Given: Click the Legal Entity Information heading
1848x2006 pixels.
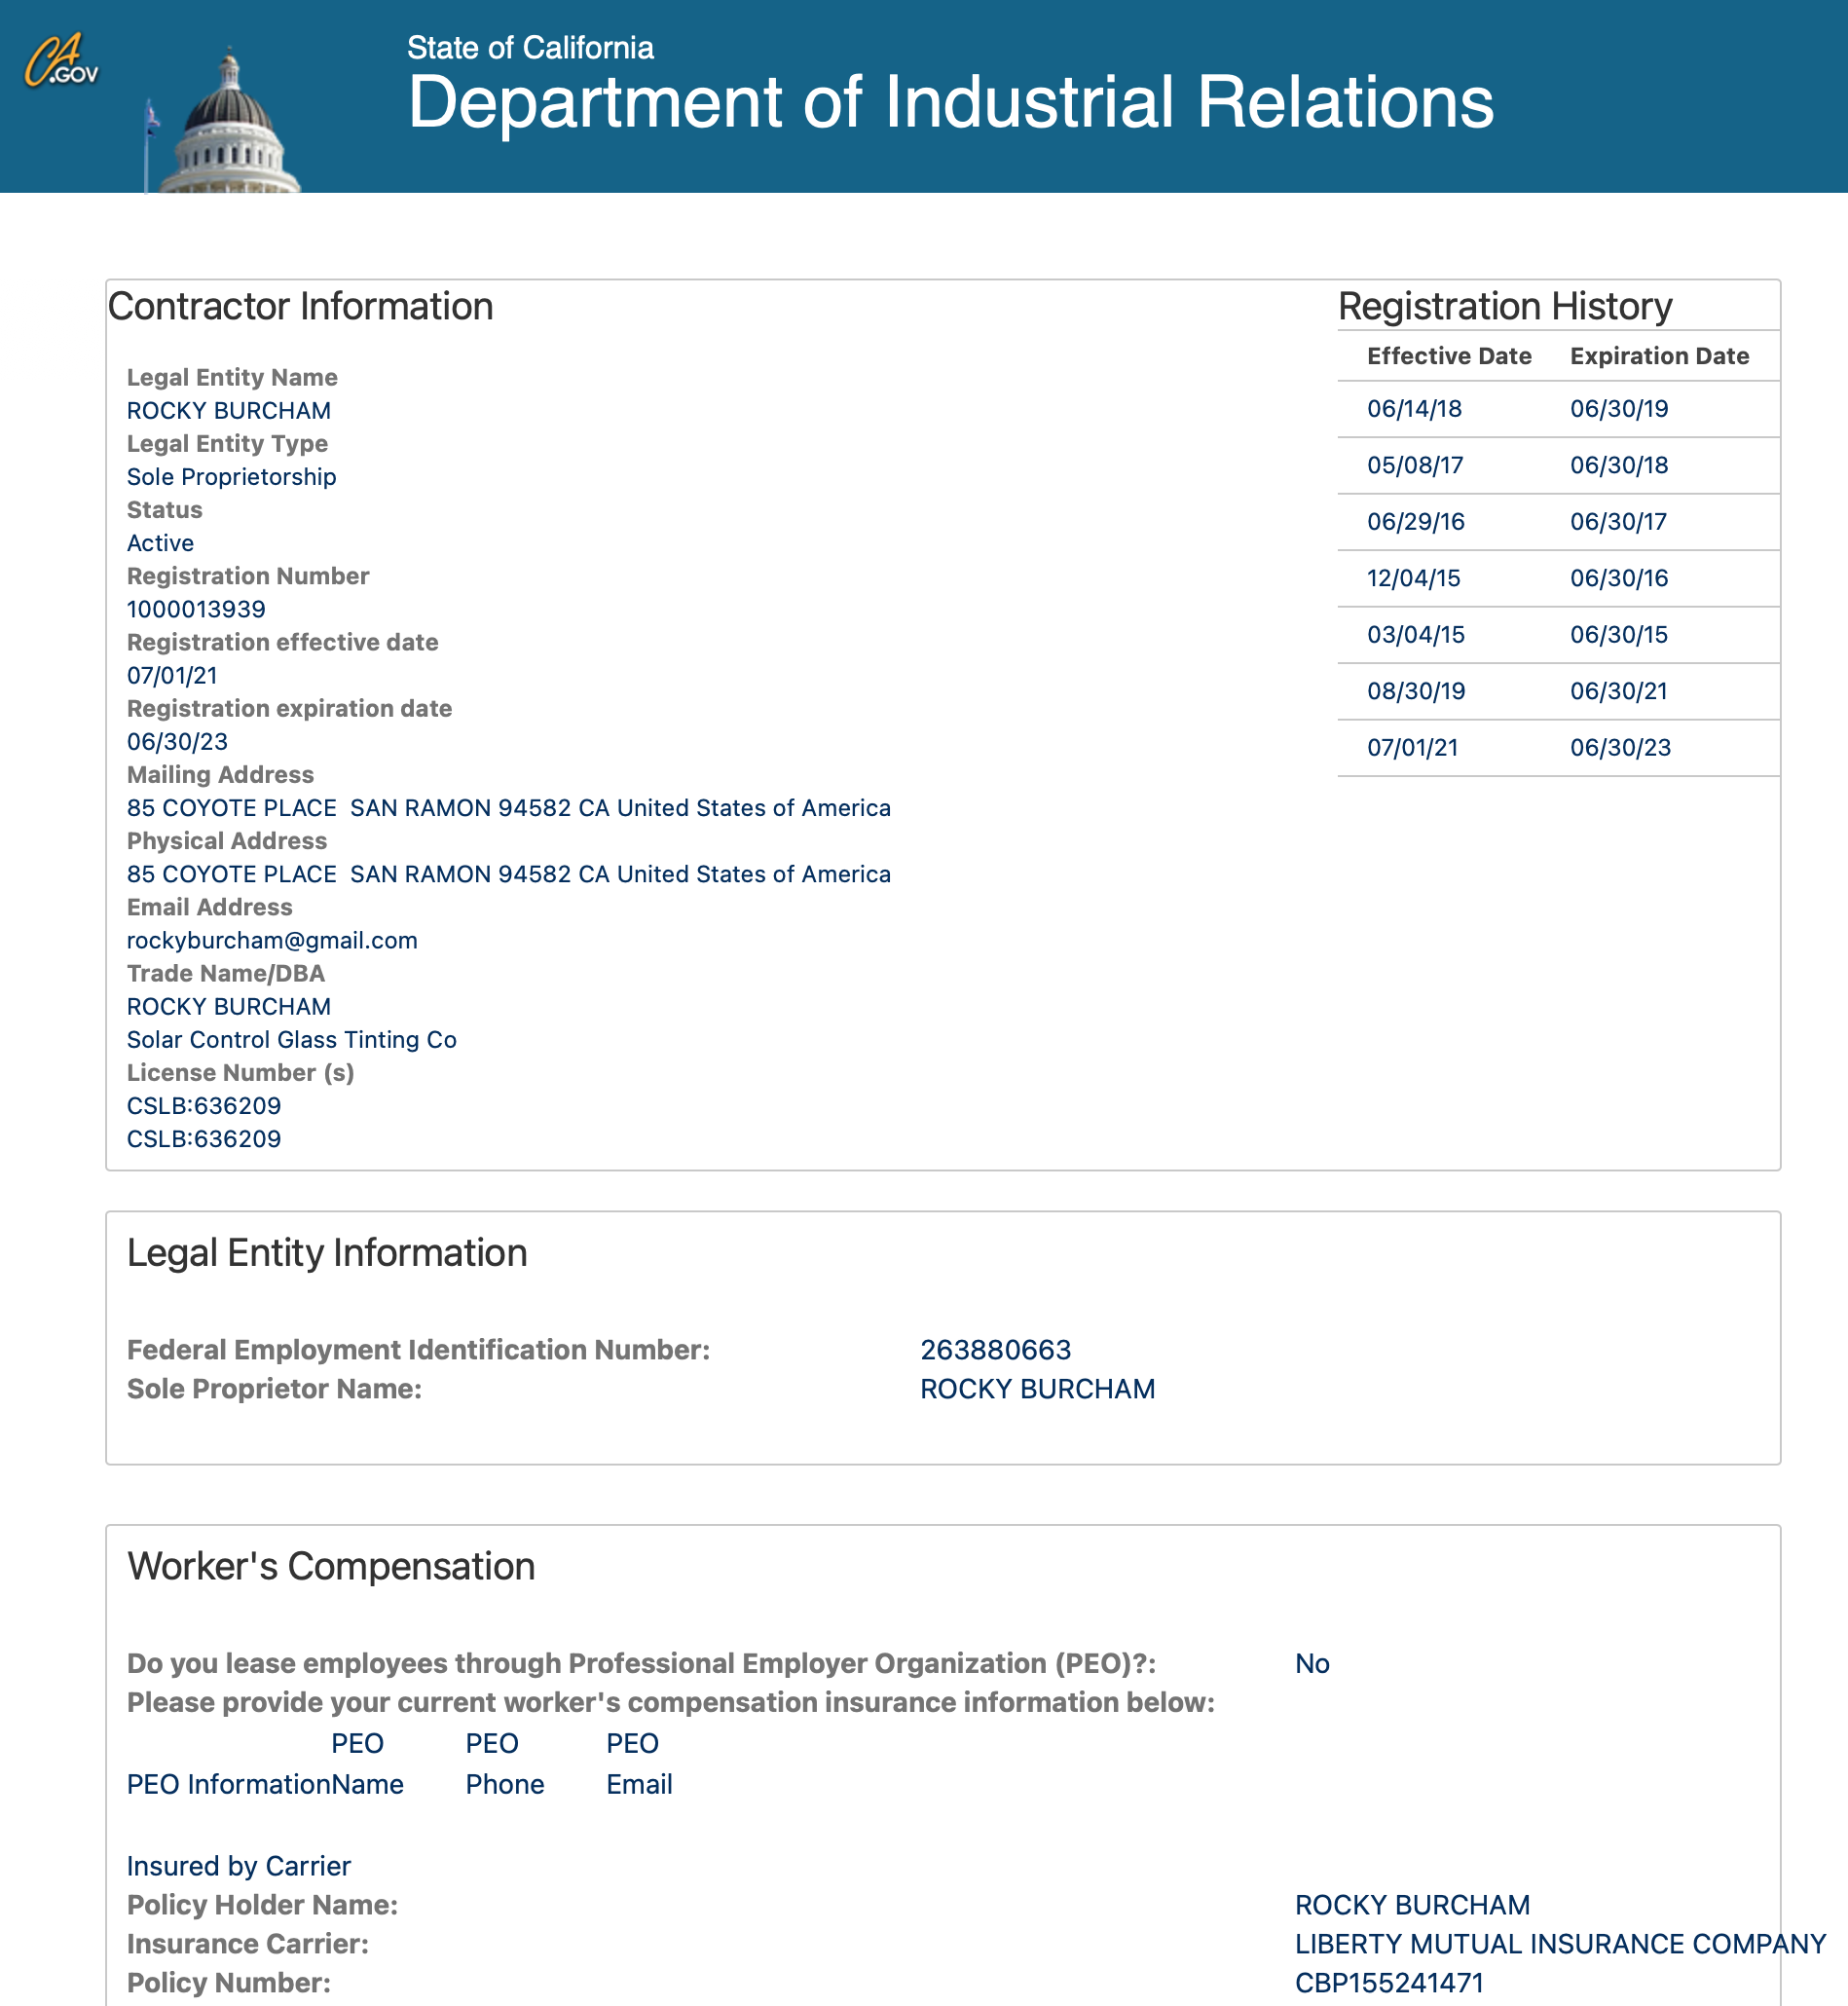Looking at the screenshot, I should pos(327,1253).
